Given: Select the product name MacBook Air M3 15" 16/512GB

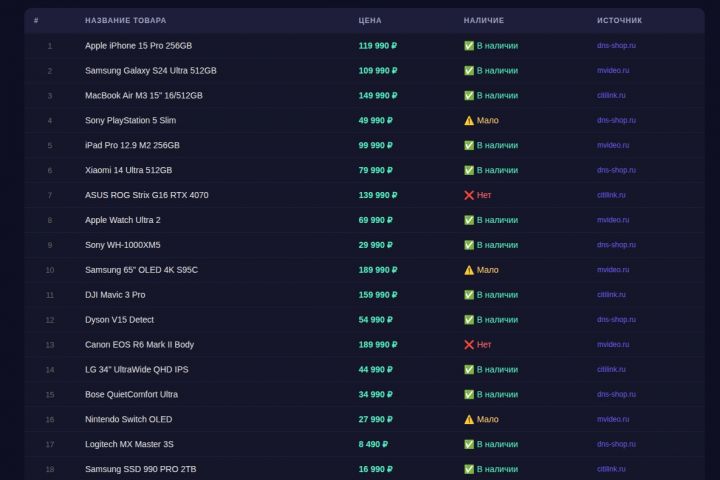Looking at the screenshot, I should (144, 96).
